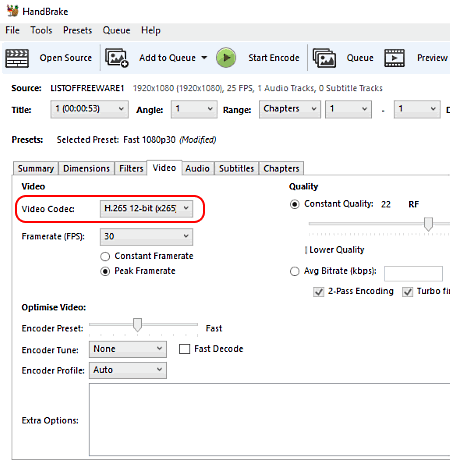This screenshot has height=461, width=450.
Task: Select the Constant Quality radio button
Action: tap(294, 204)
